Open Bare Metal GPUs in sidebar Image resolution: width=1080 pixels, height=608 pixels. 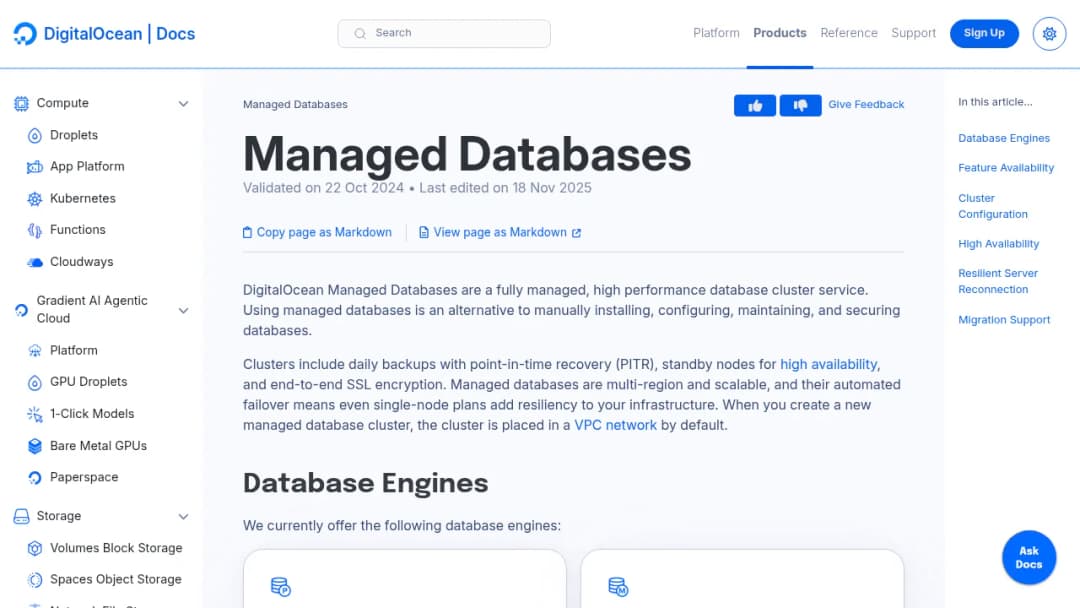(98, 446)
